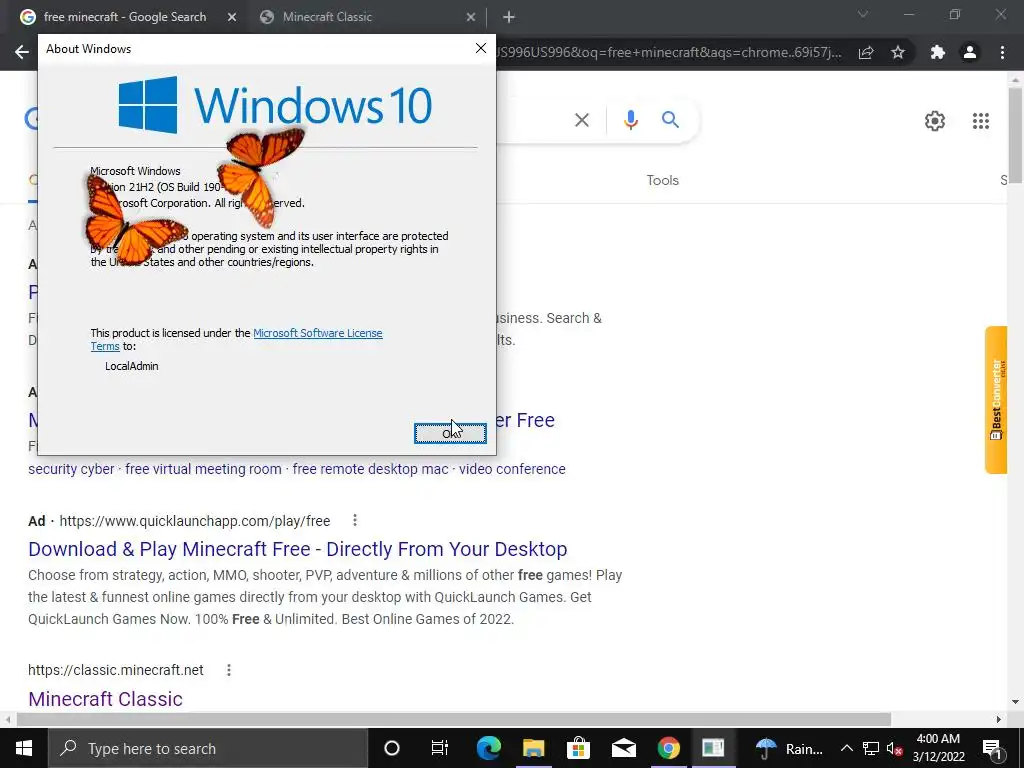Open the Chrome extensions puzzle icon
The image size is (1024, 768).
pos(937,52)
